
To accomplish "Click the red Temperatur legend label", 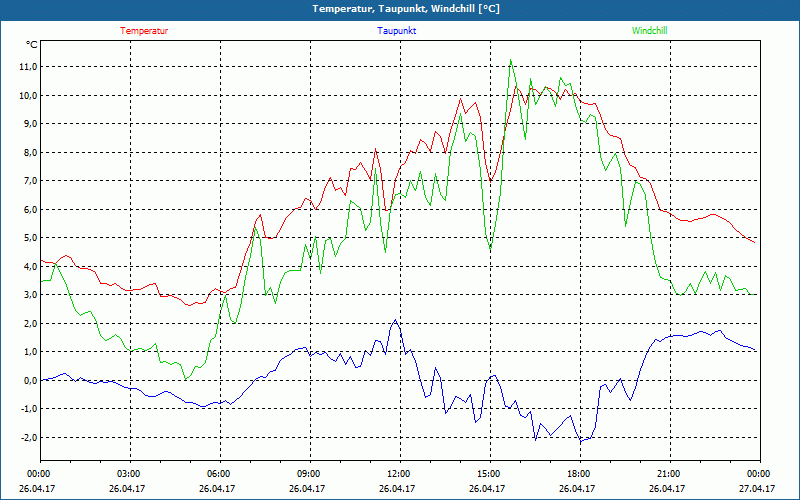I will pyautogui.click(x=144, y=31).
